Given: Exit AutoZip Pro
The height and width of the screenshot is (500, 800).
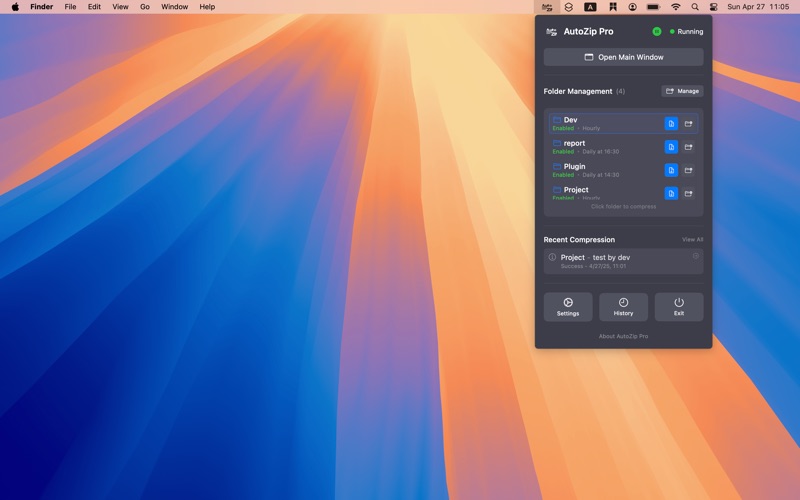Looking at the screenshot, I should (679, 307).
